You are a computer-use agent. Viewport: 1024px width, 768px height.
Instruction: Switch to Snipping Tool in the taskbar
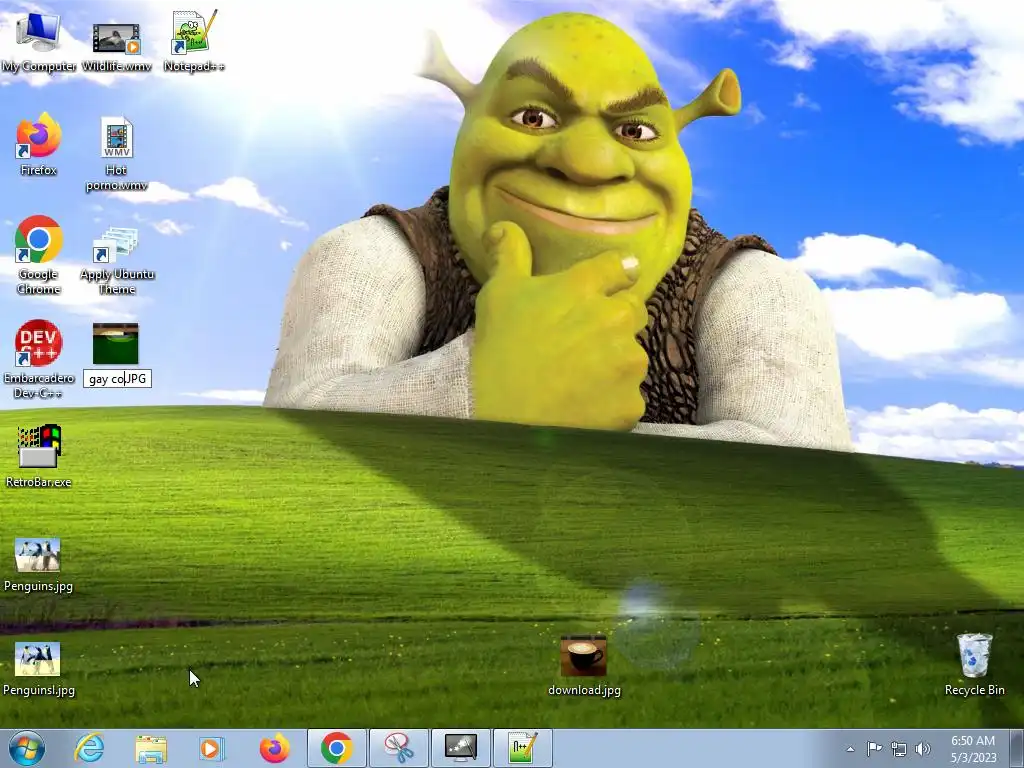click(x=399, y=748)
